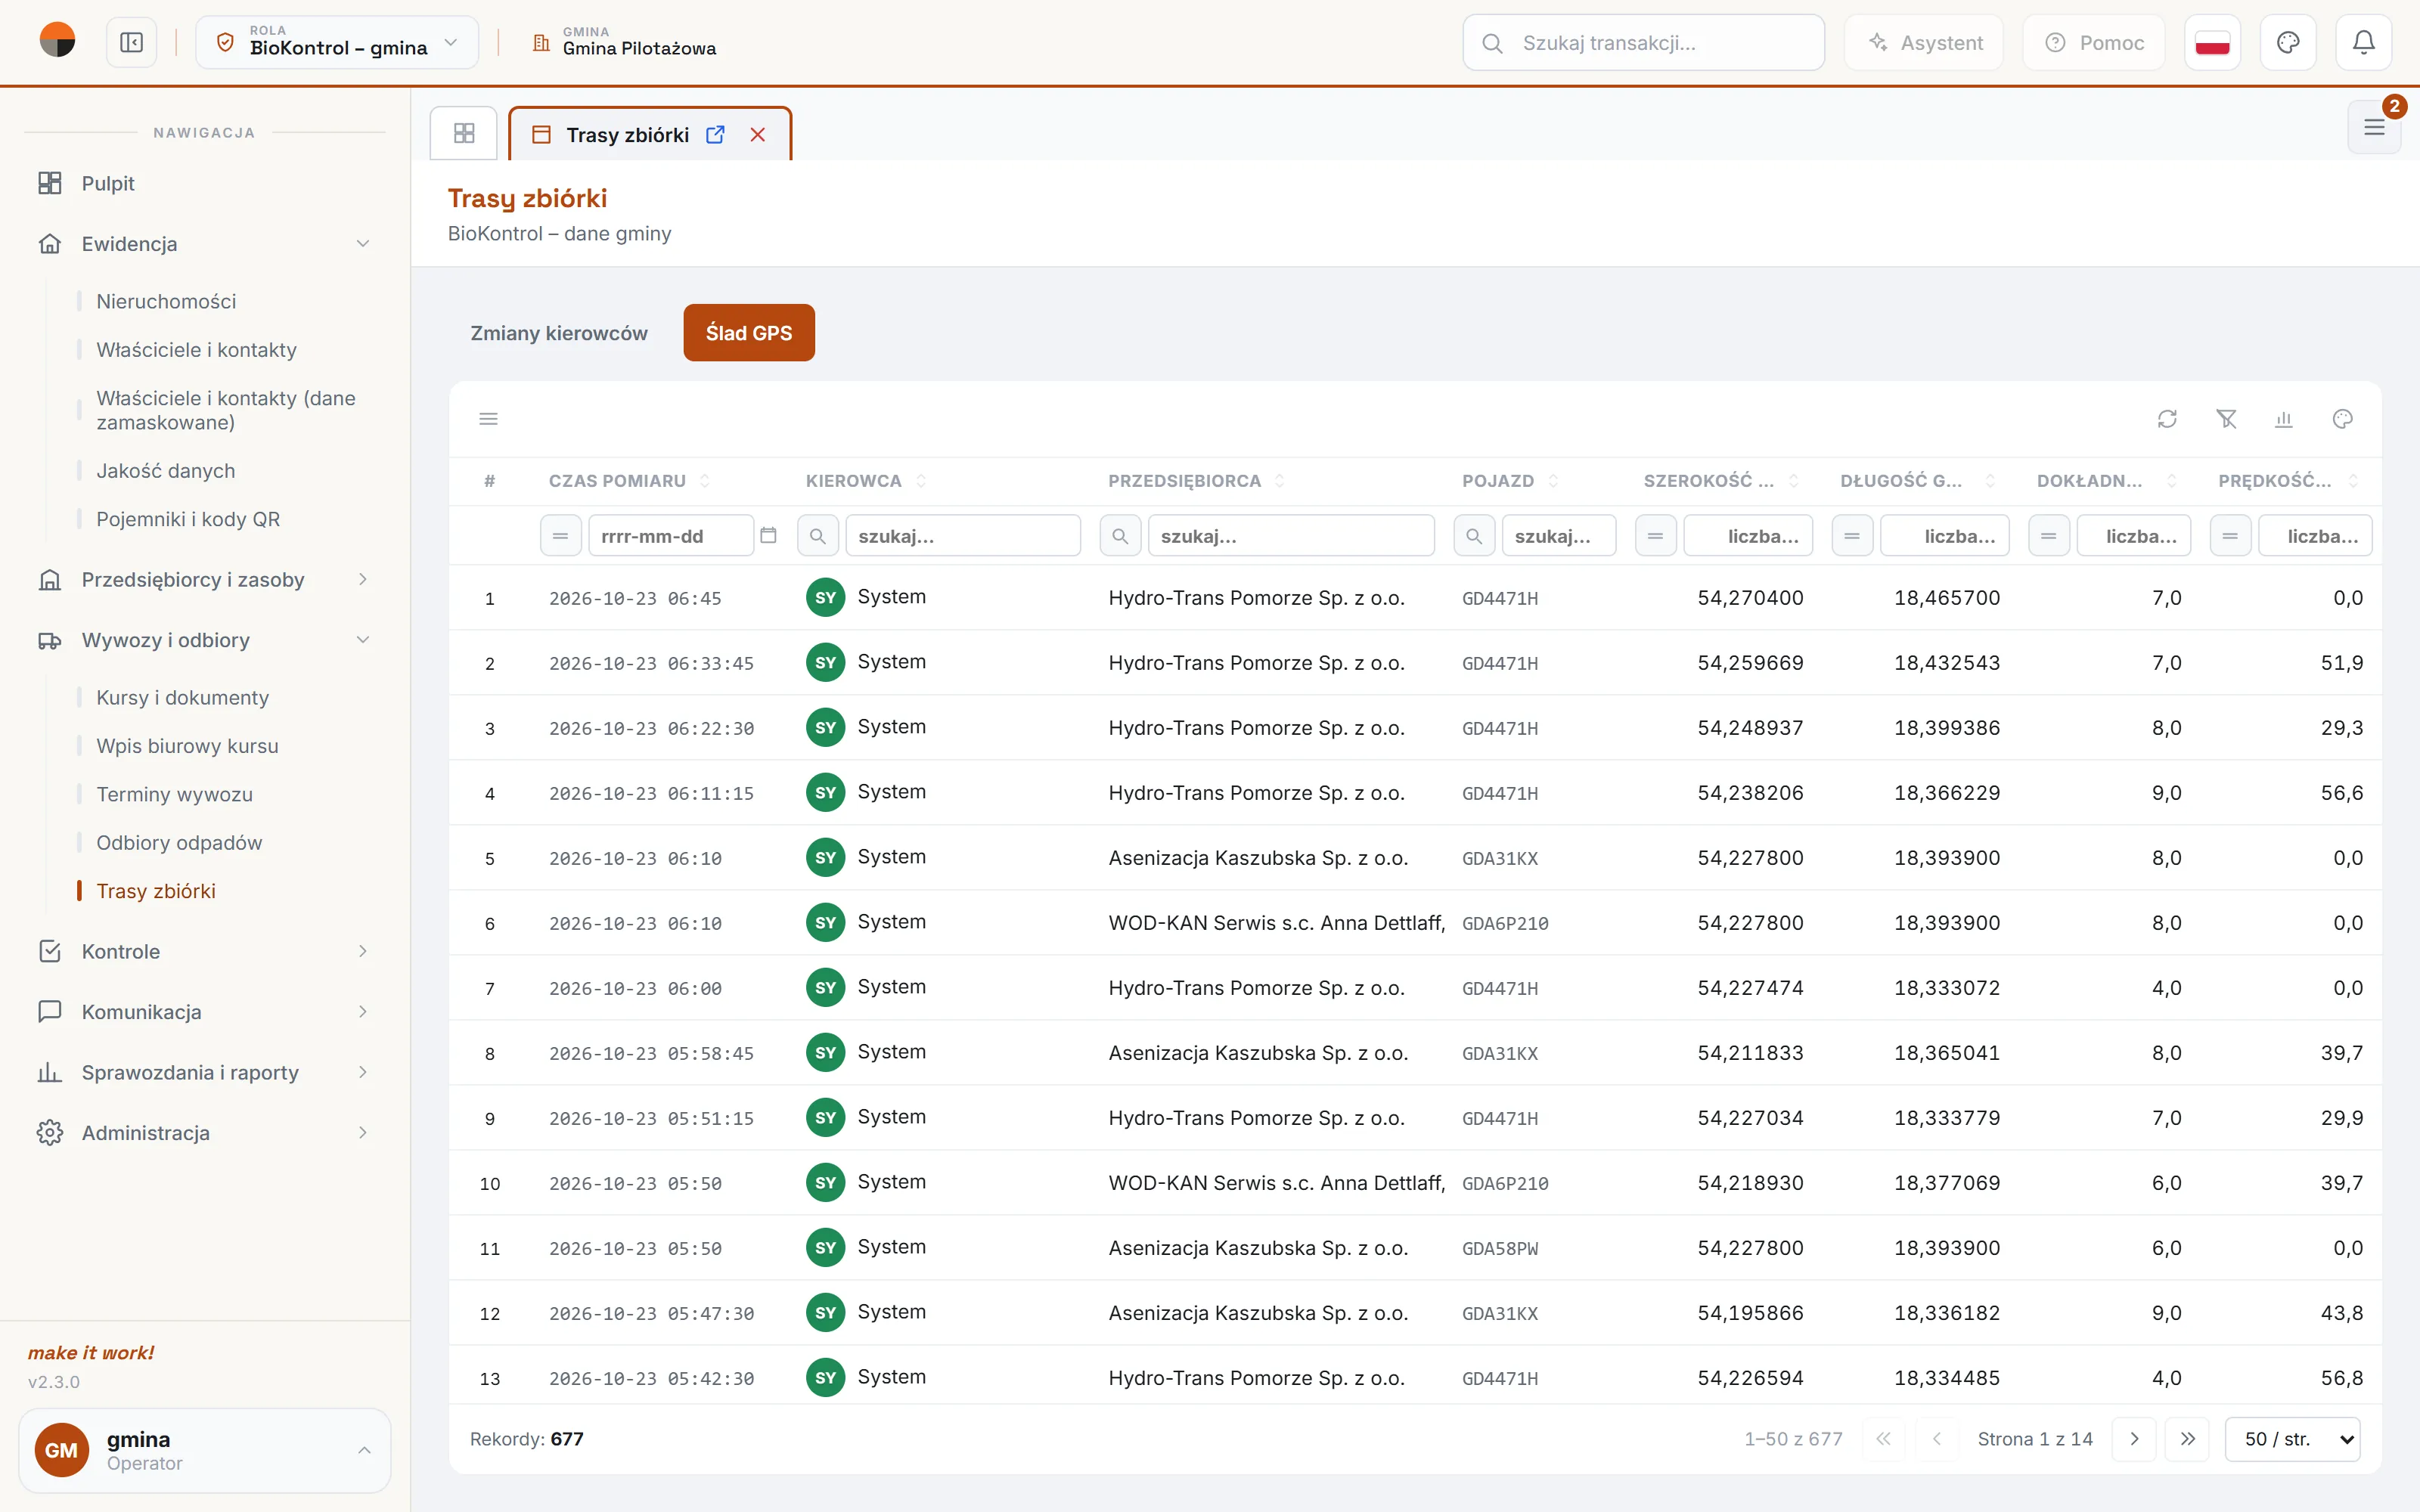
Task: Expand Przedsiębiorcy i zasoby section
Action: click(205, 580)
